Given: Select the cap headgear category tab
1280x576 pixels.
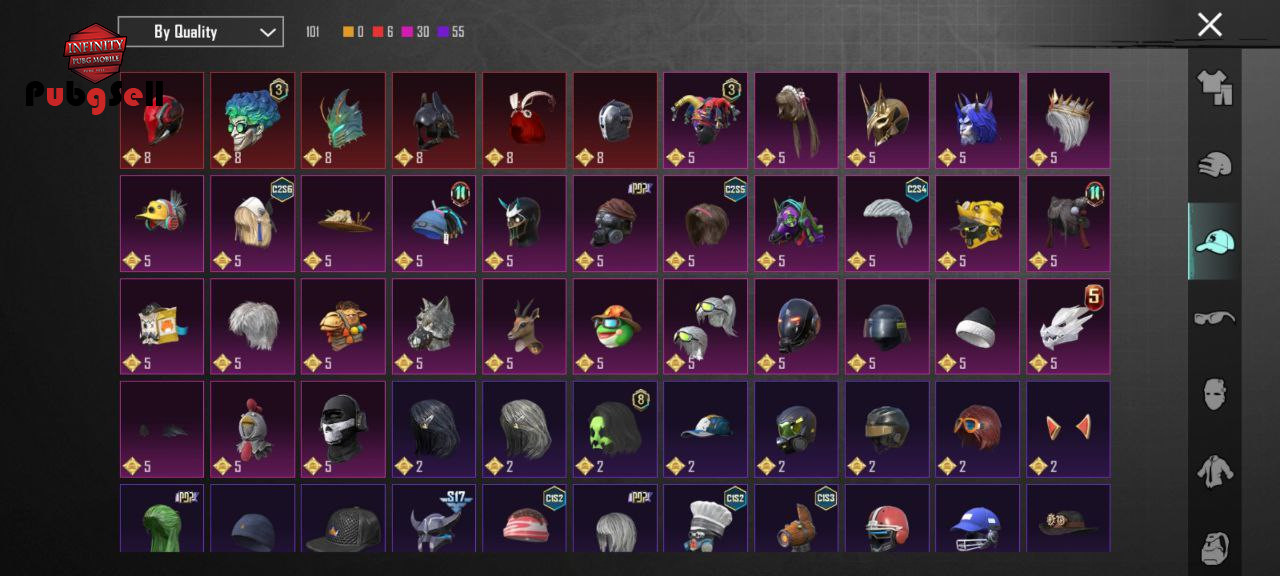Looking at the screenshot, I should point(1214,241).
